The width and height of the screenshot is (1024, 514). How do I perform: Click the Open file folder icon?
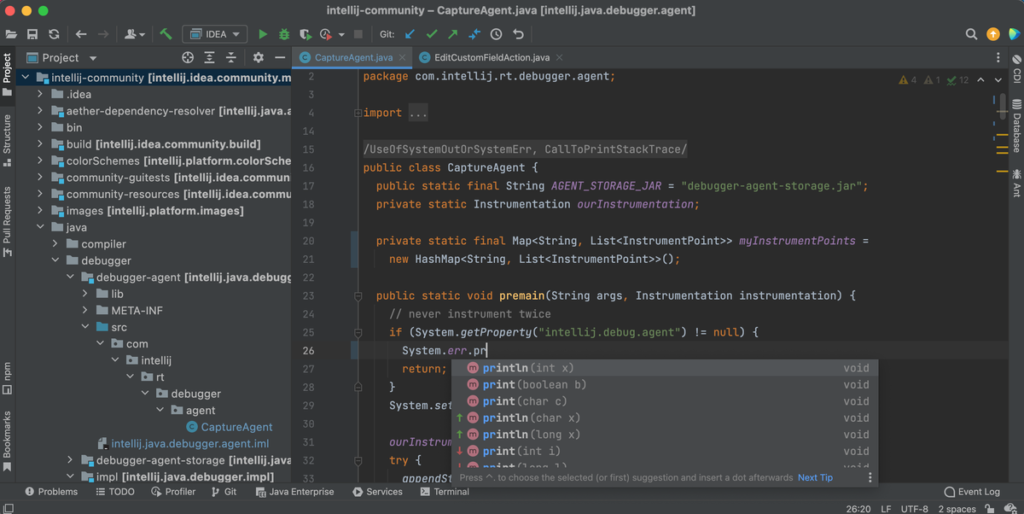[11, 34]
